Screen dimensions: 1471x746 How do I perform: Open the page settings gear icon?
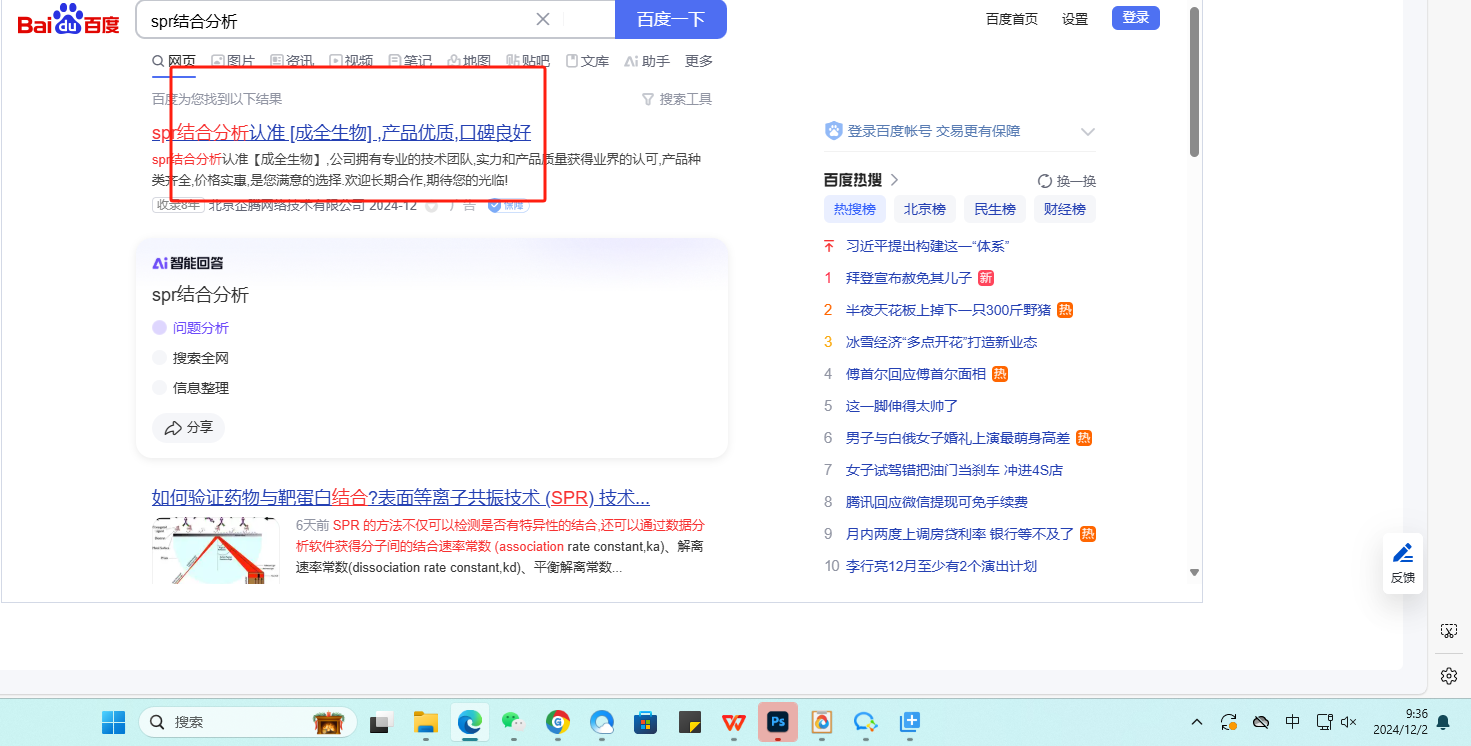click(x=1448, y=676)
